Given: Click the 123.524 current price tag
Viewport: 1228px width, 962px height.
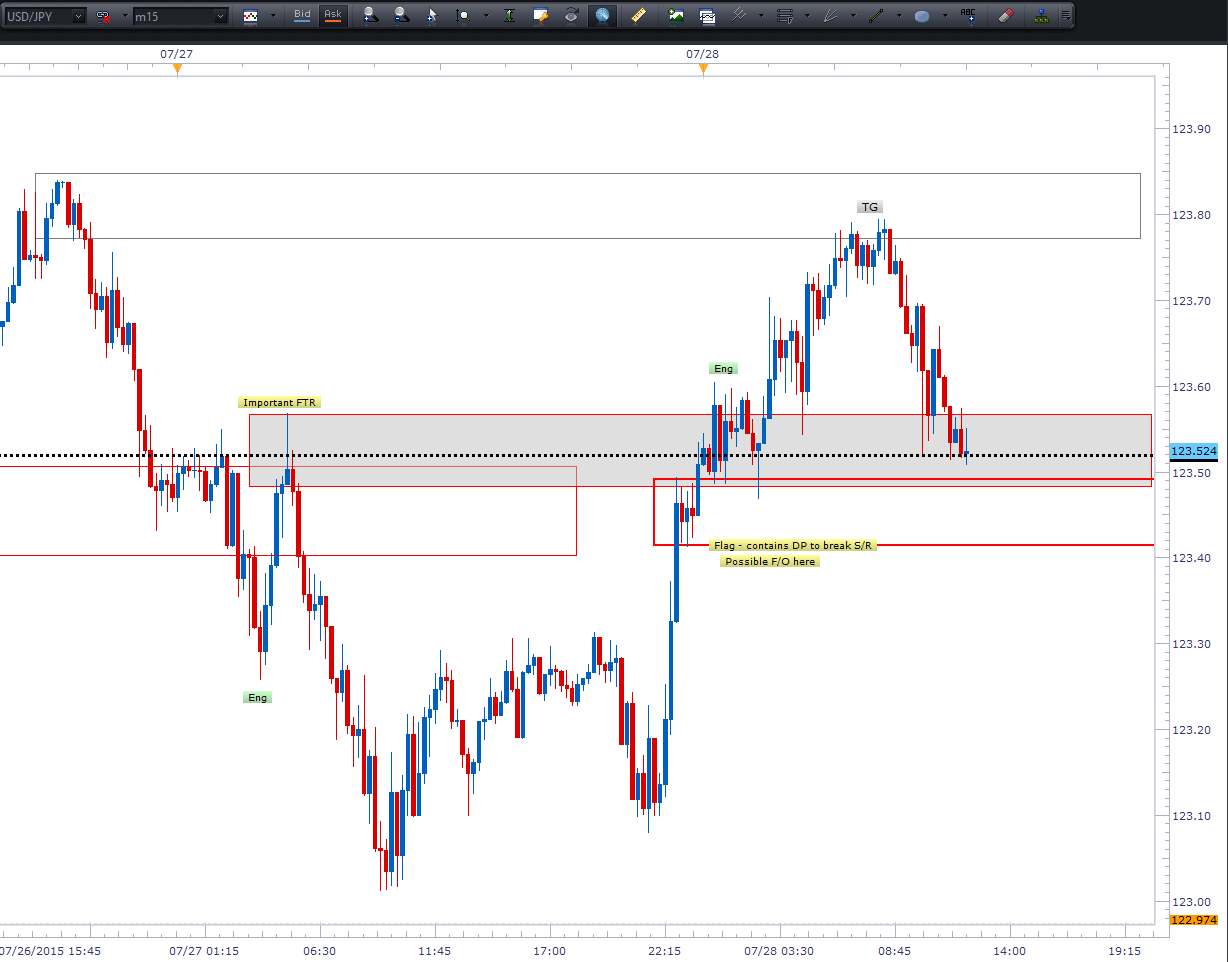Looking at the screenshot, I should 1192,451.
